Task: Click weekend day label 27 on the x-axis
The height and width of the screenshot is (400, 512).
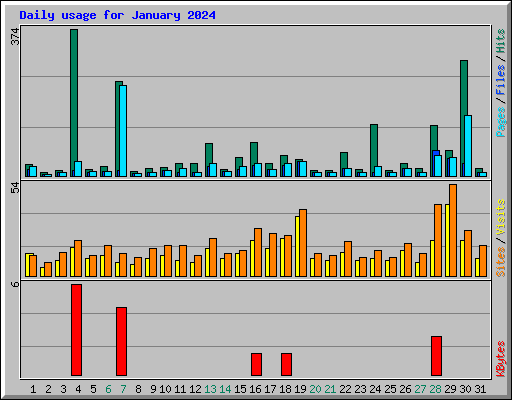Action: (420, 389)
